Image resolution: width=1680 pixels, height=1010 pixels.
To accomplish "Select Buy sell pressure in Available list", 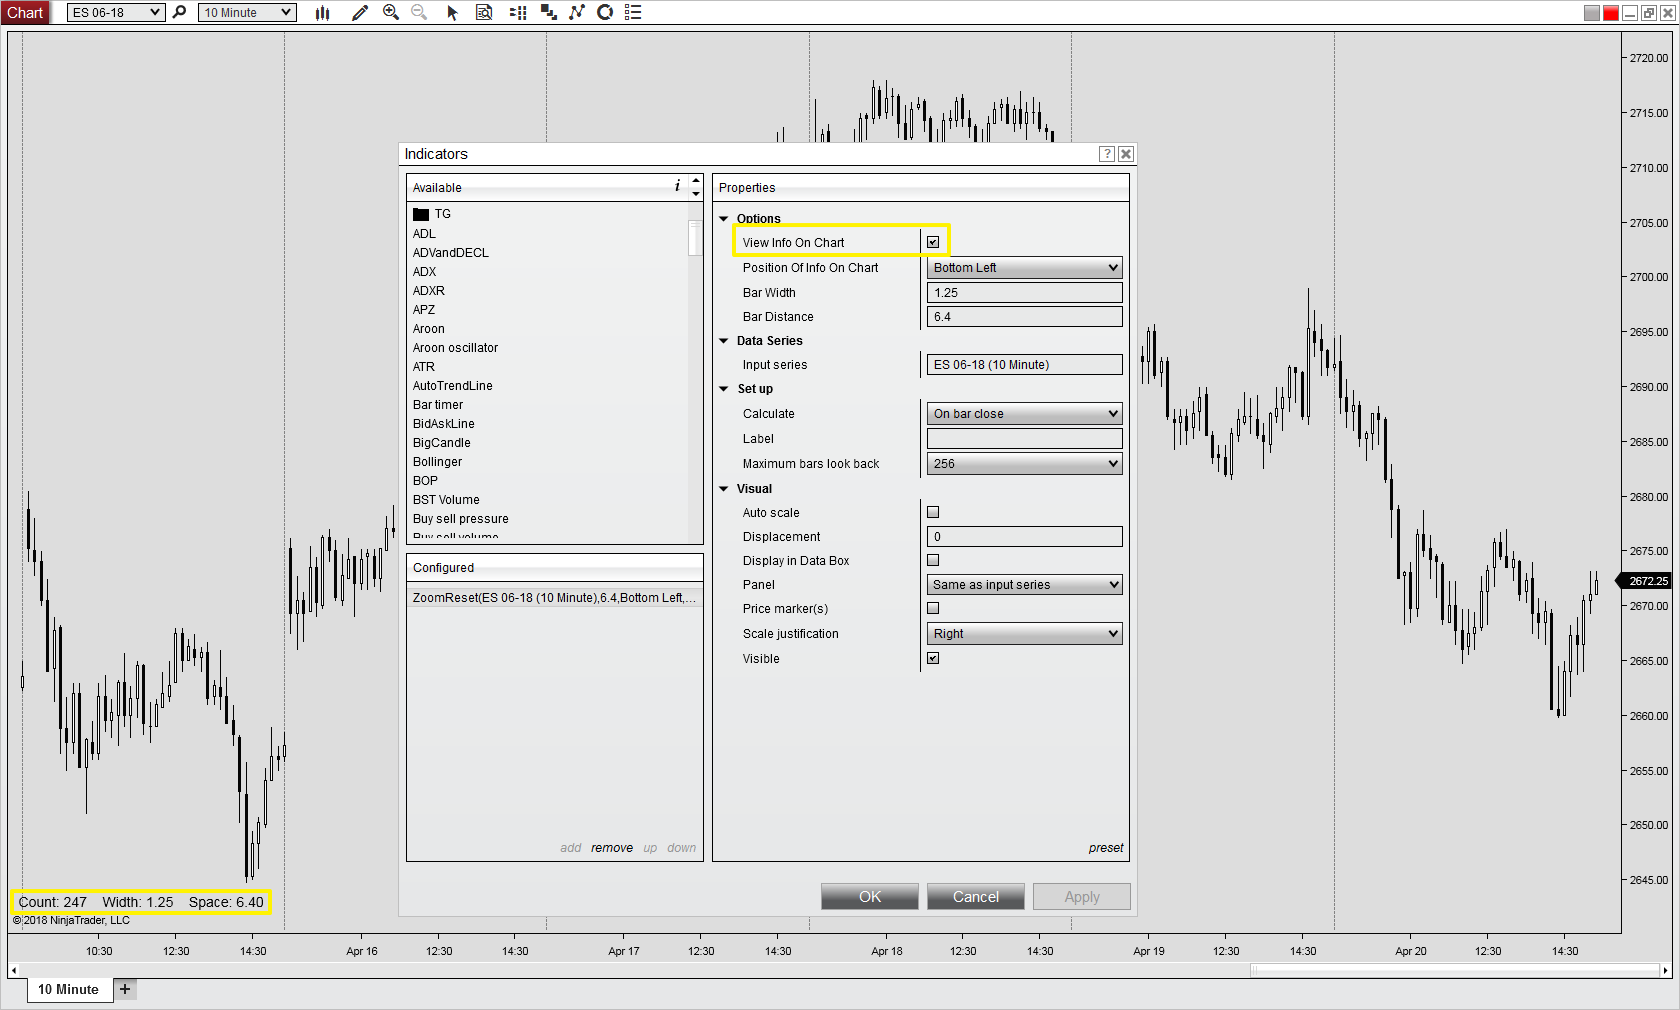I will click(x=461, y=519).
